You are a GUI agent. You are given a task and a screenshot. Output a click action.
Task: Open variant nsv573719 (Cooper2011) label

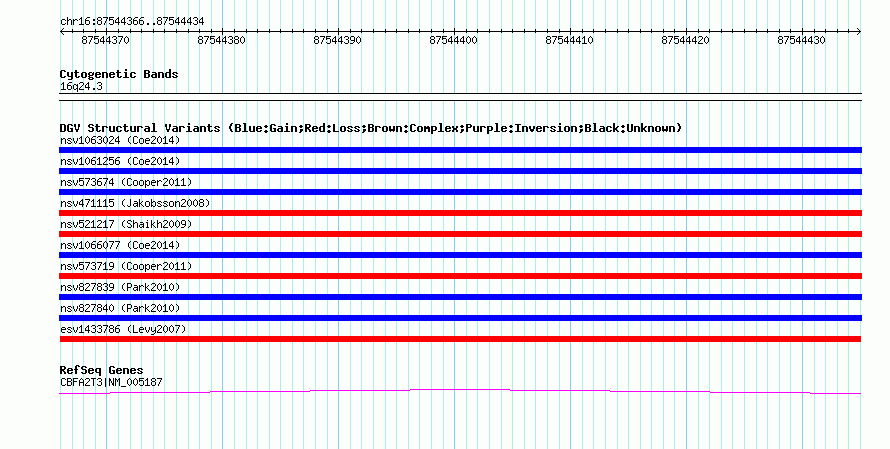126,266
